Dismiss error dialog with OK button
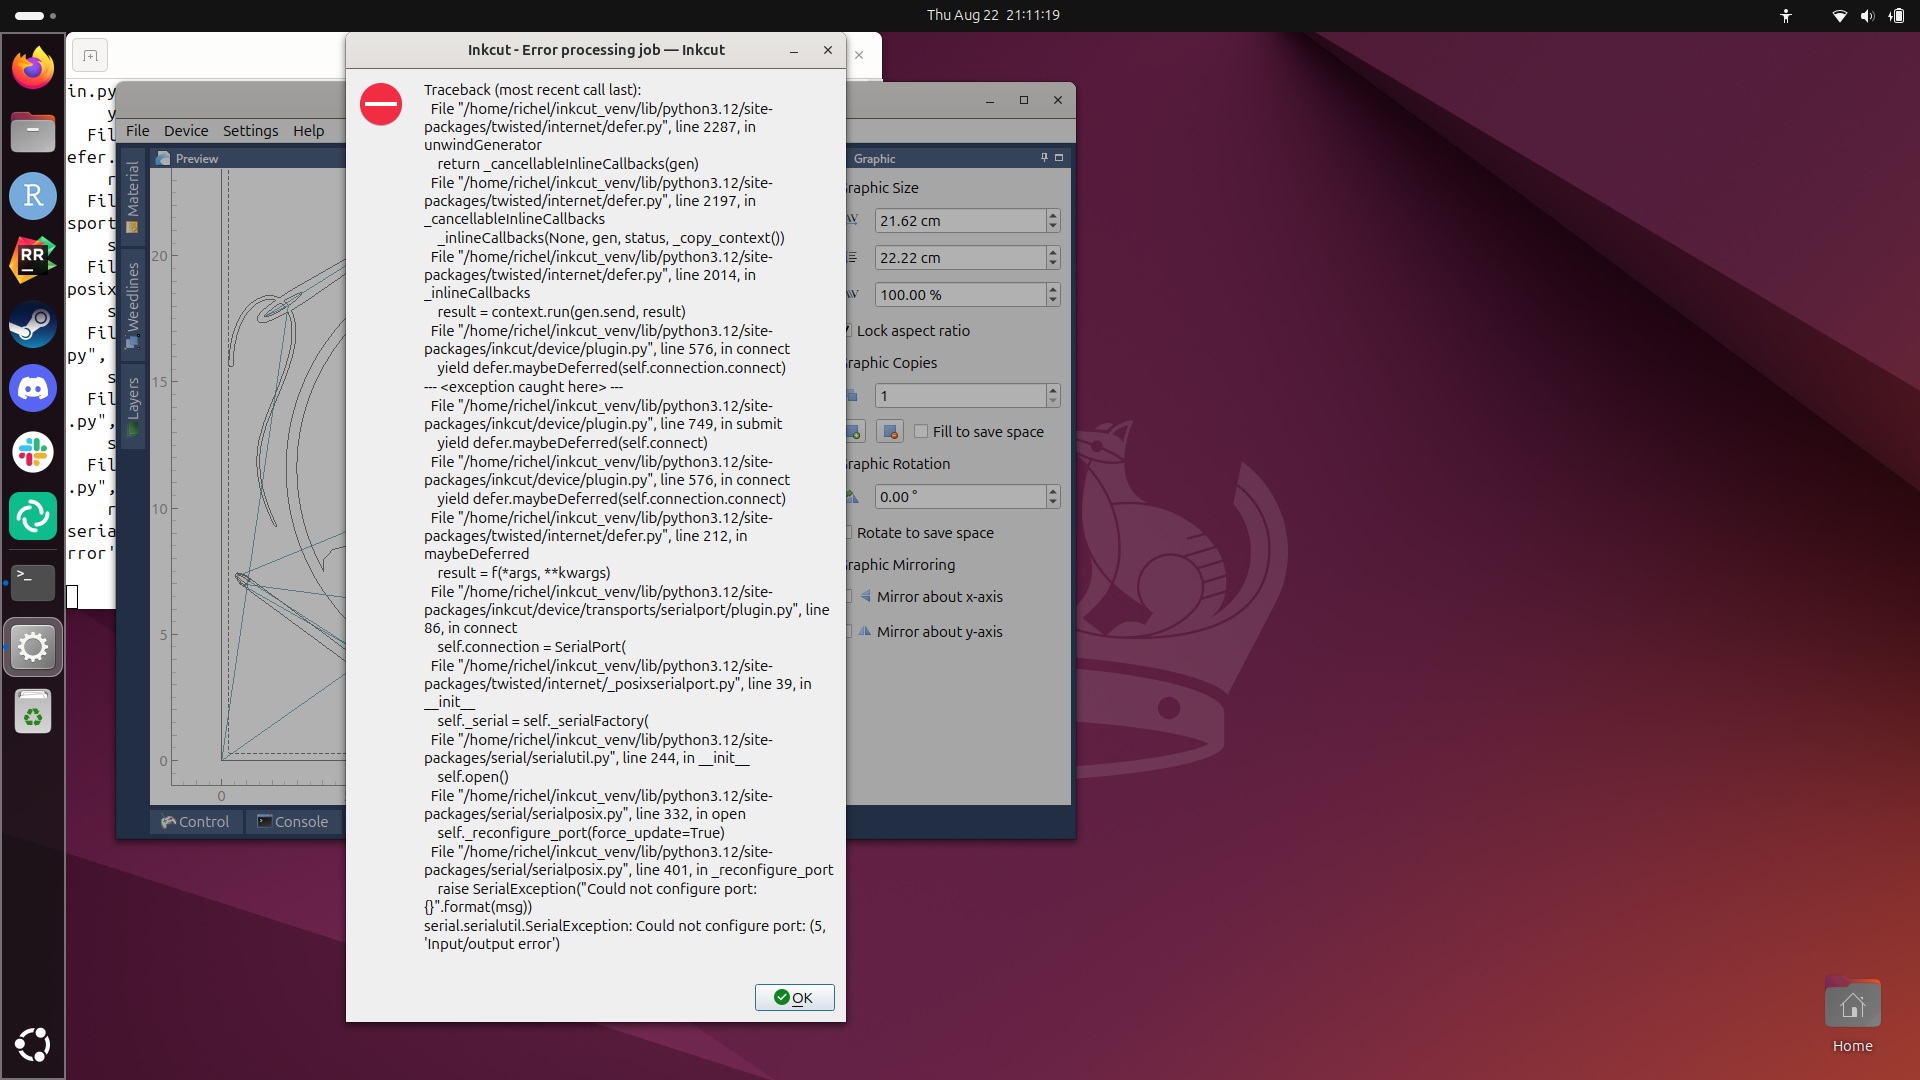Image resolution: width=1920 pixels, height=1080 pixels. click(x=794, y=997)
